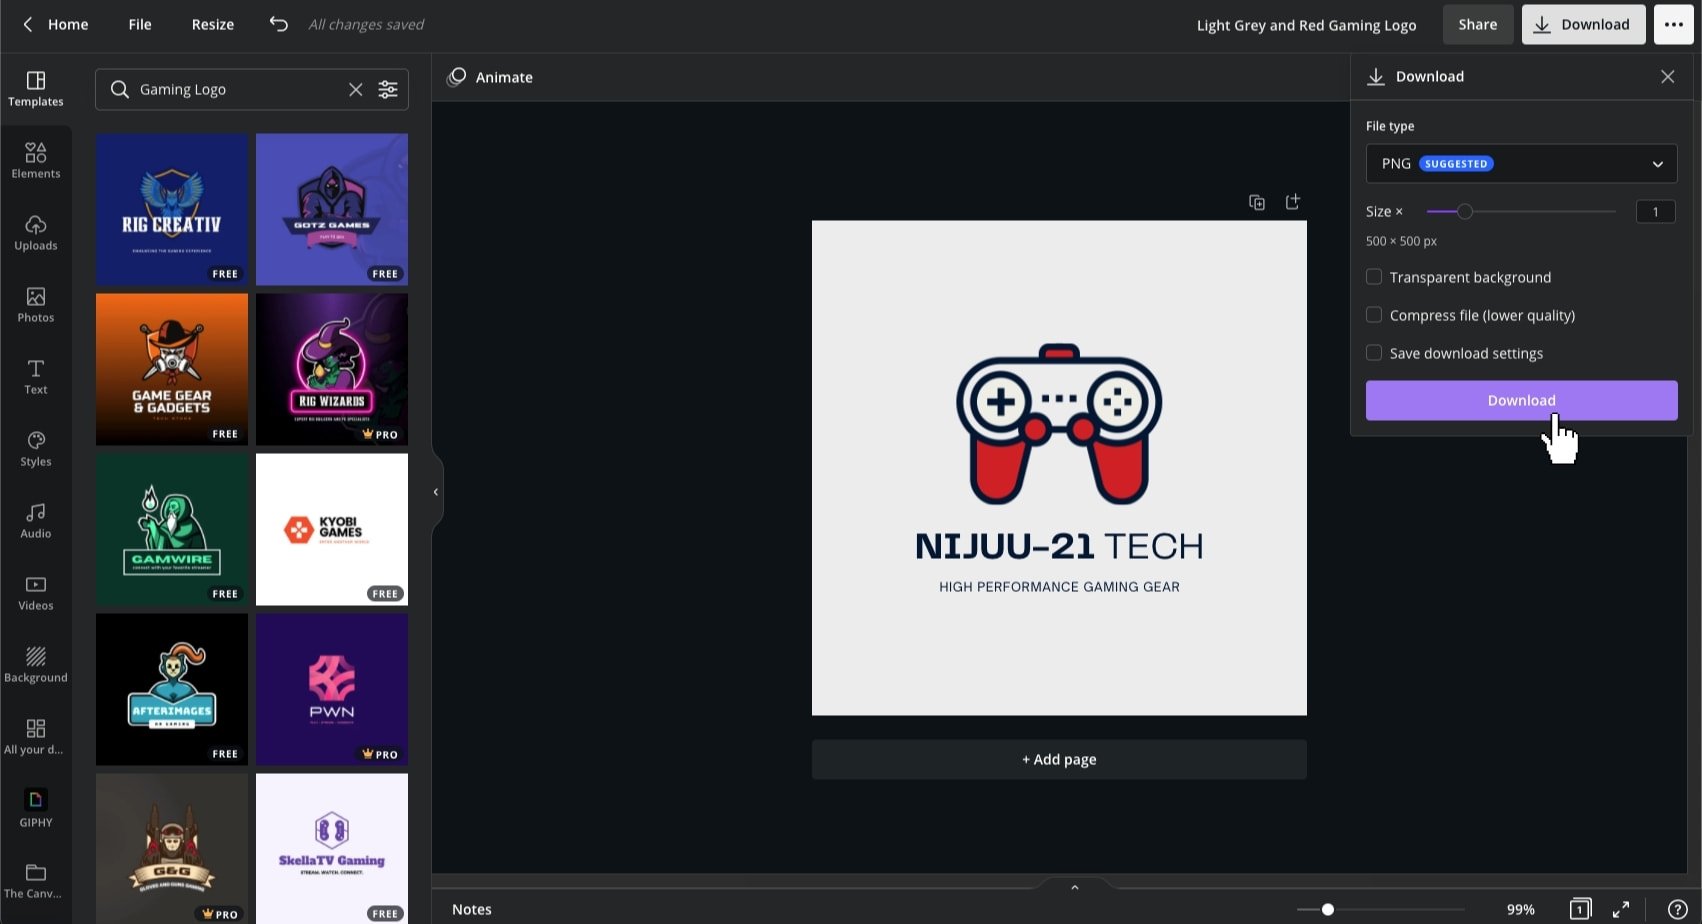
Task: Click the purple Download button
Action: [x=1520, y=400]
